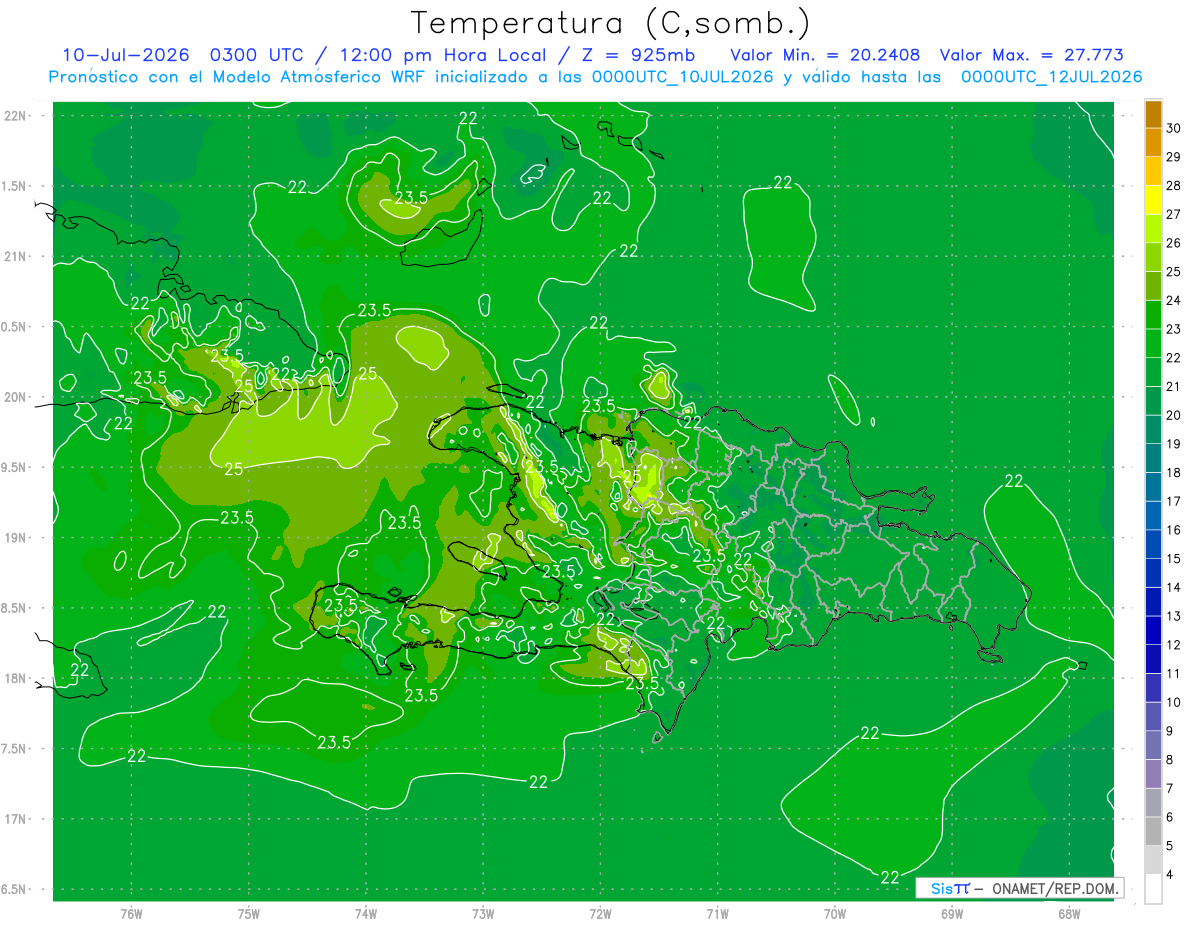Click the "72W" longitude axis label
The height and width of the screenshot is (927, 1200).
pos(600,914)
